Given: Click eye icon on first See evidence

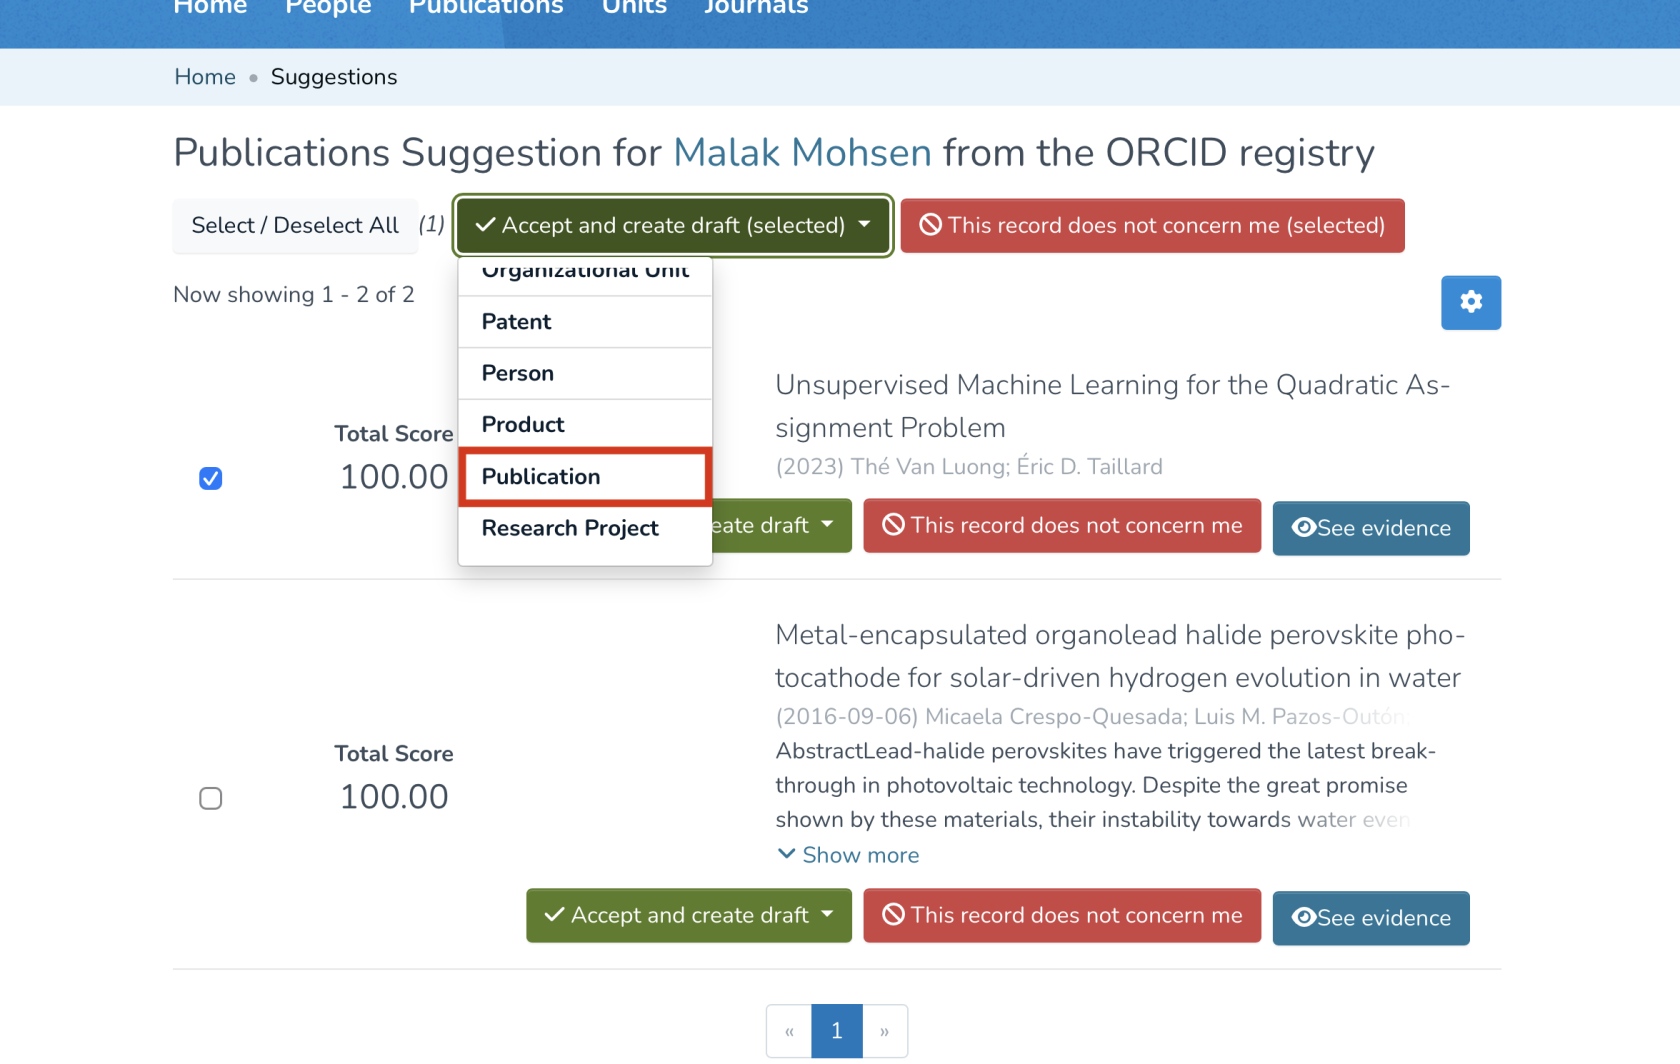Looking at the screenshot, I should point(1303,527).
